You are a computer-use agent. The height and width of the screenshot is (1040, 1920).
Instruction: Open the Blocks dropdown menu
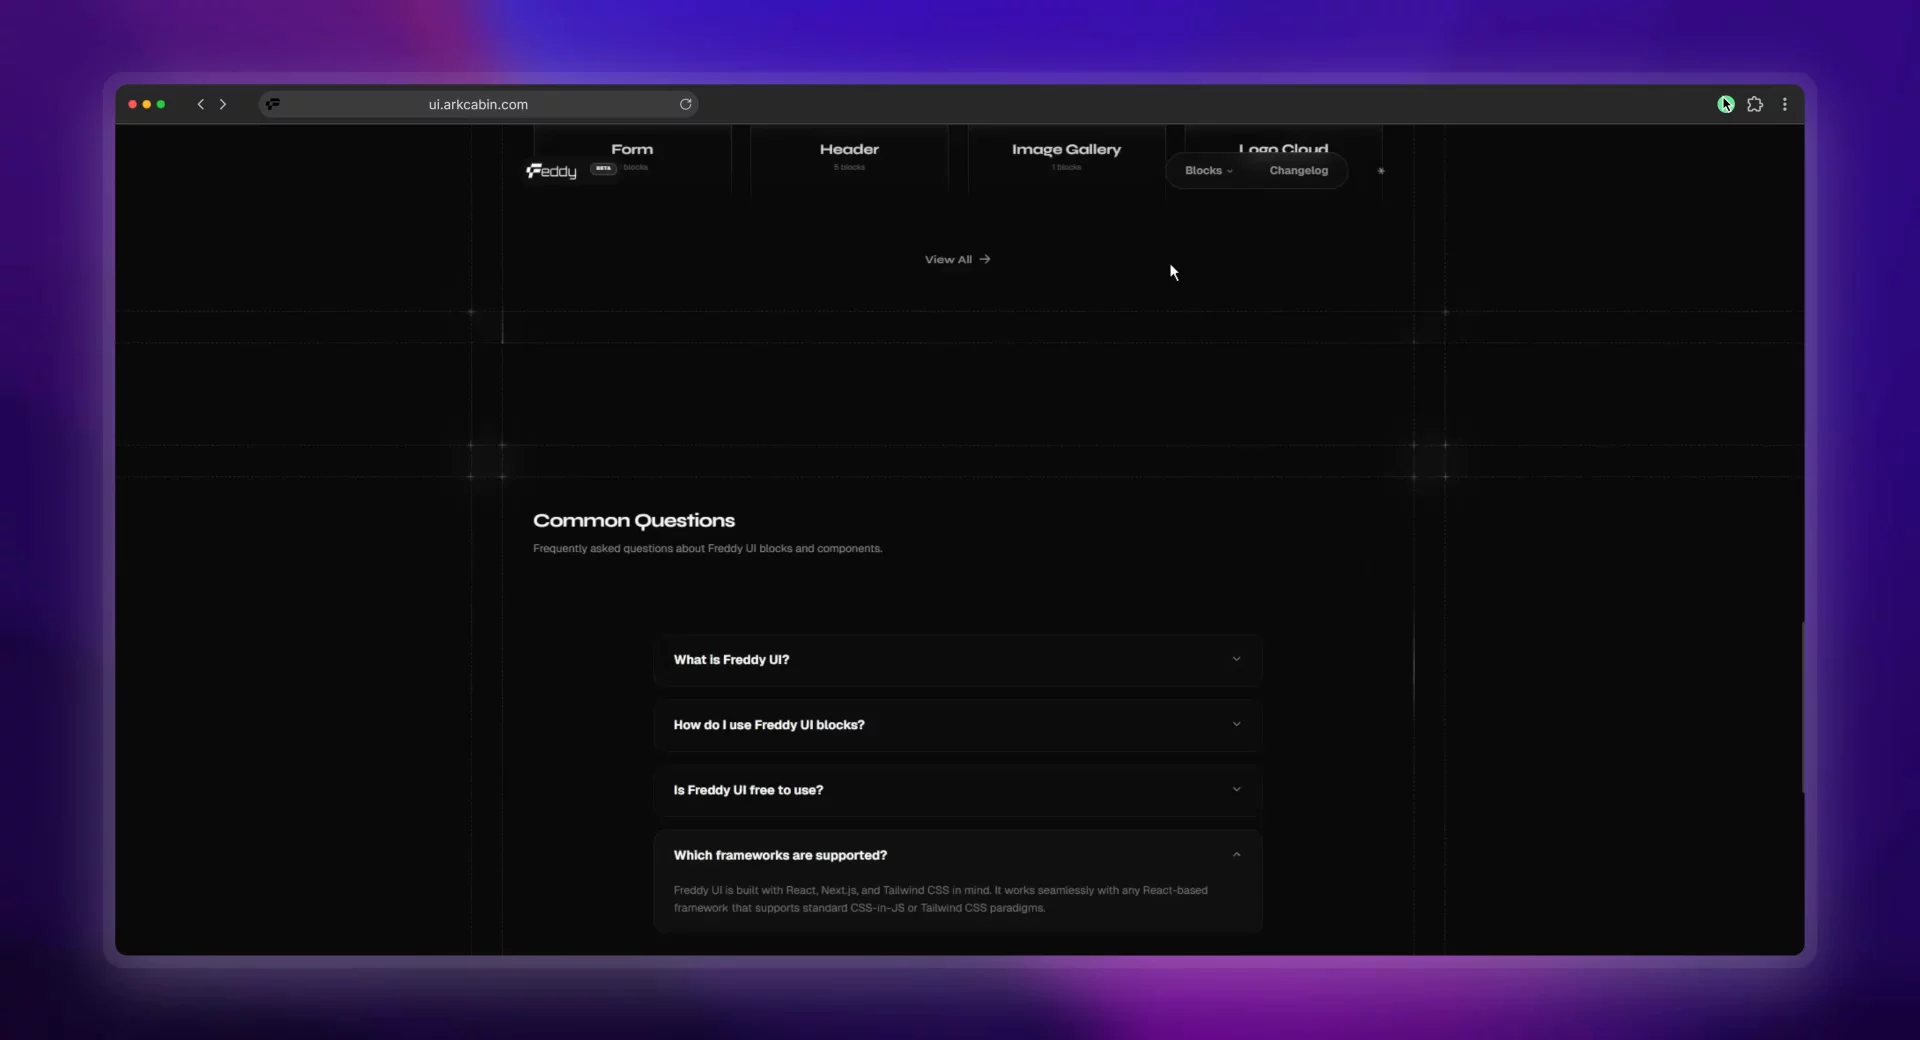point(1209,171)
